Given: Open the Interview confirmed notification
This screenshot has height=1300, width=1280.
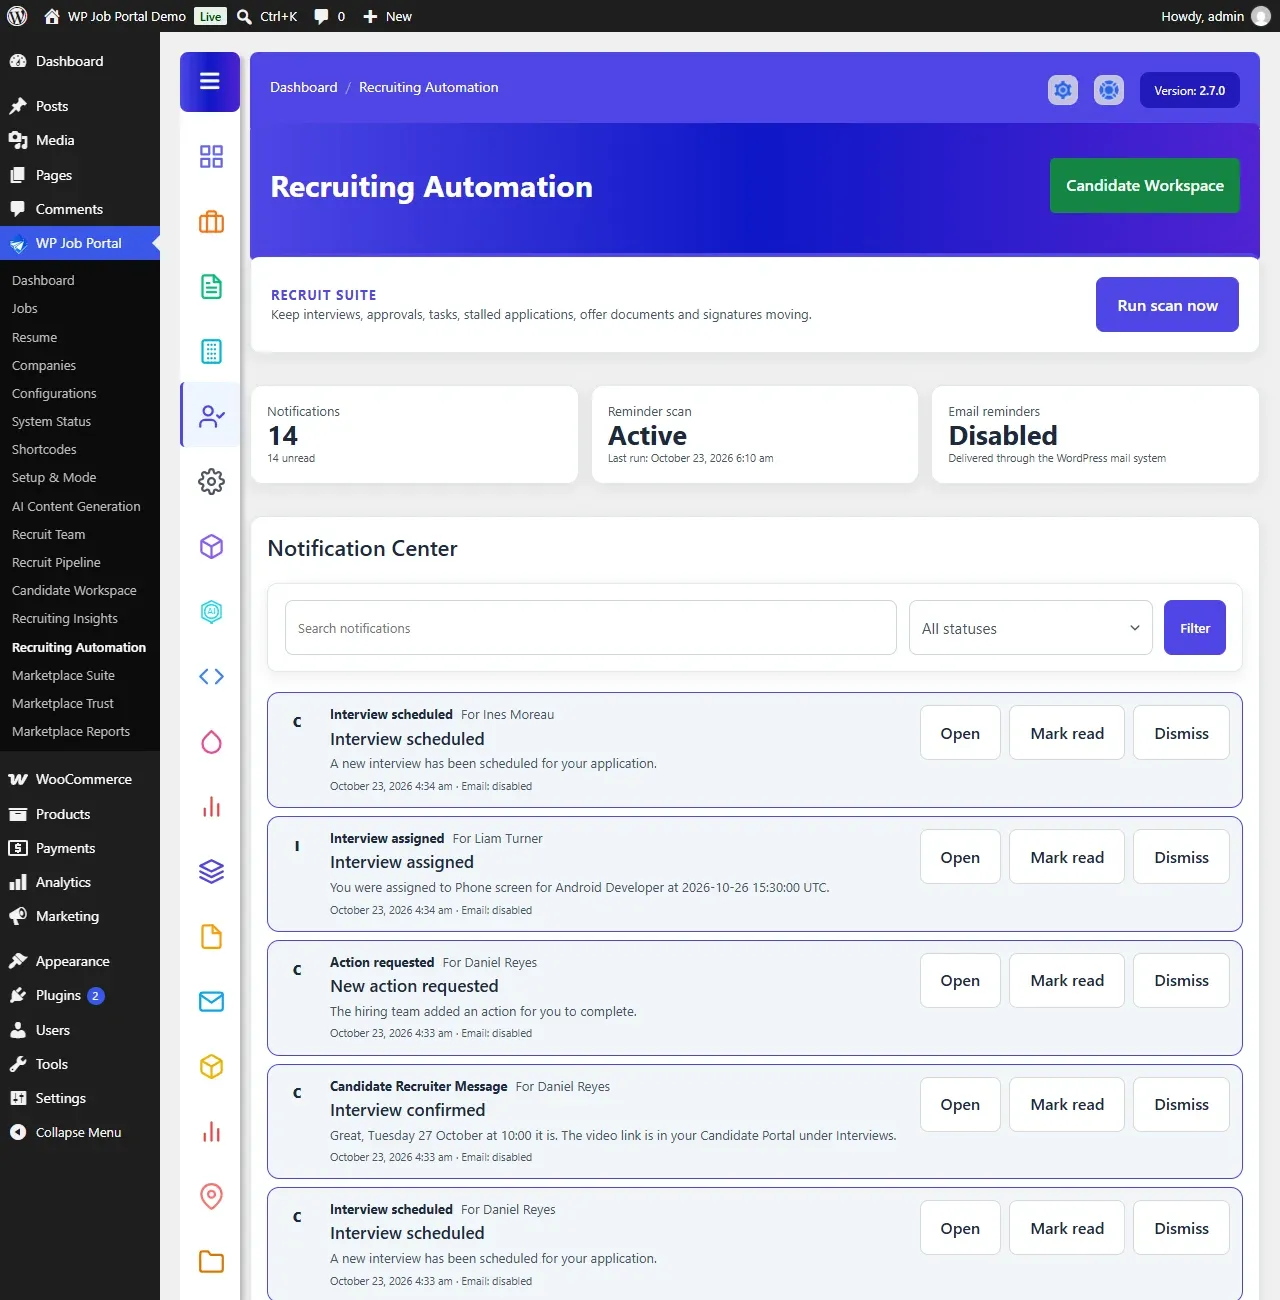Looking at the screenshot, I should 960,1104.
